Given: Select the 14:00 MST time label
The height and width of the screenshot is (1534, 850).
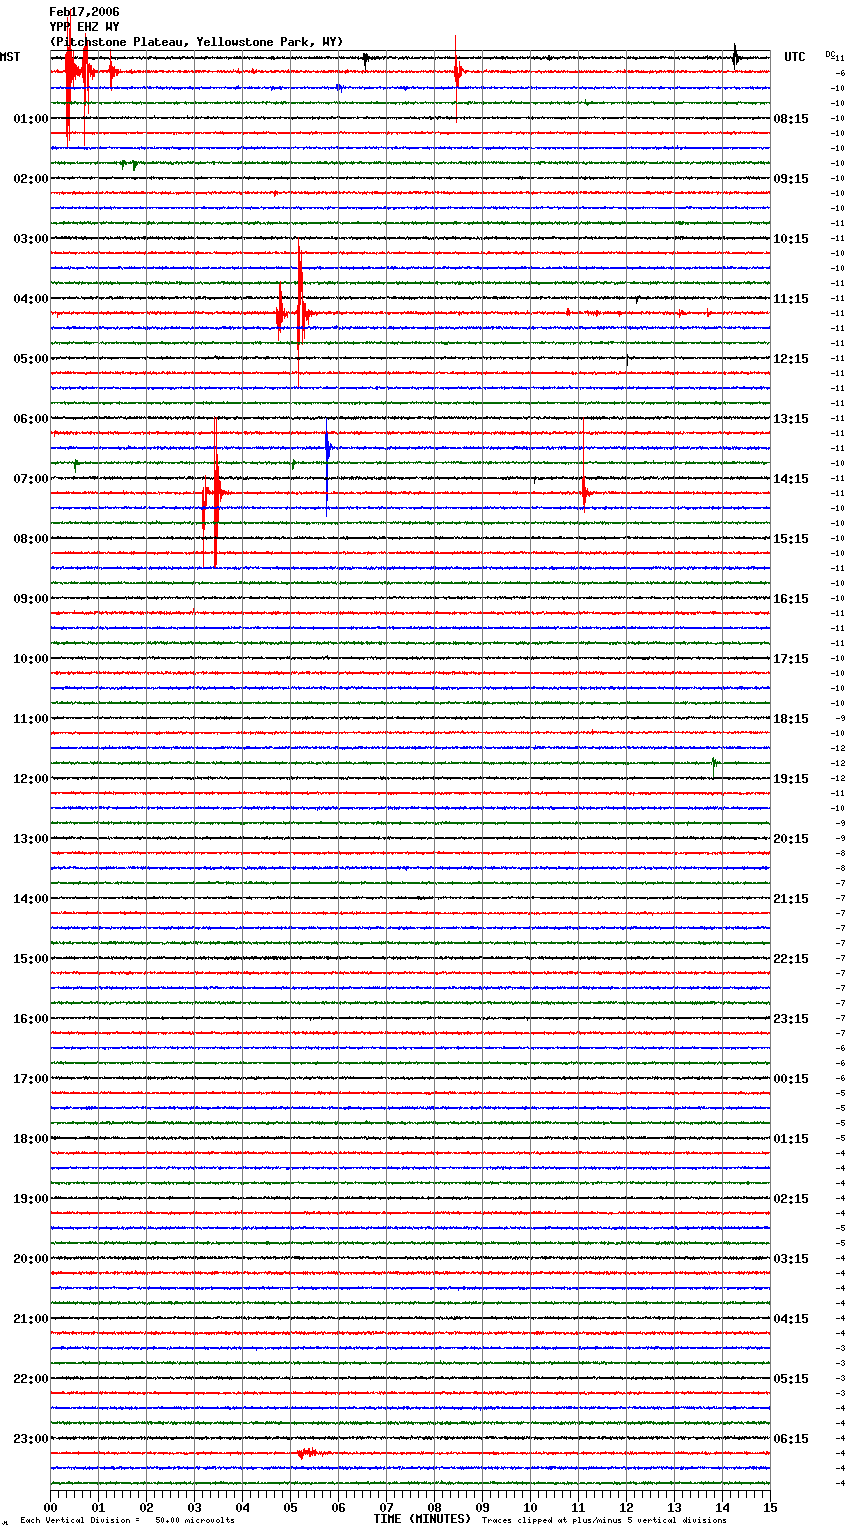Looking at the screenshot, I should click(30, 899).
